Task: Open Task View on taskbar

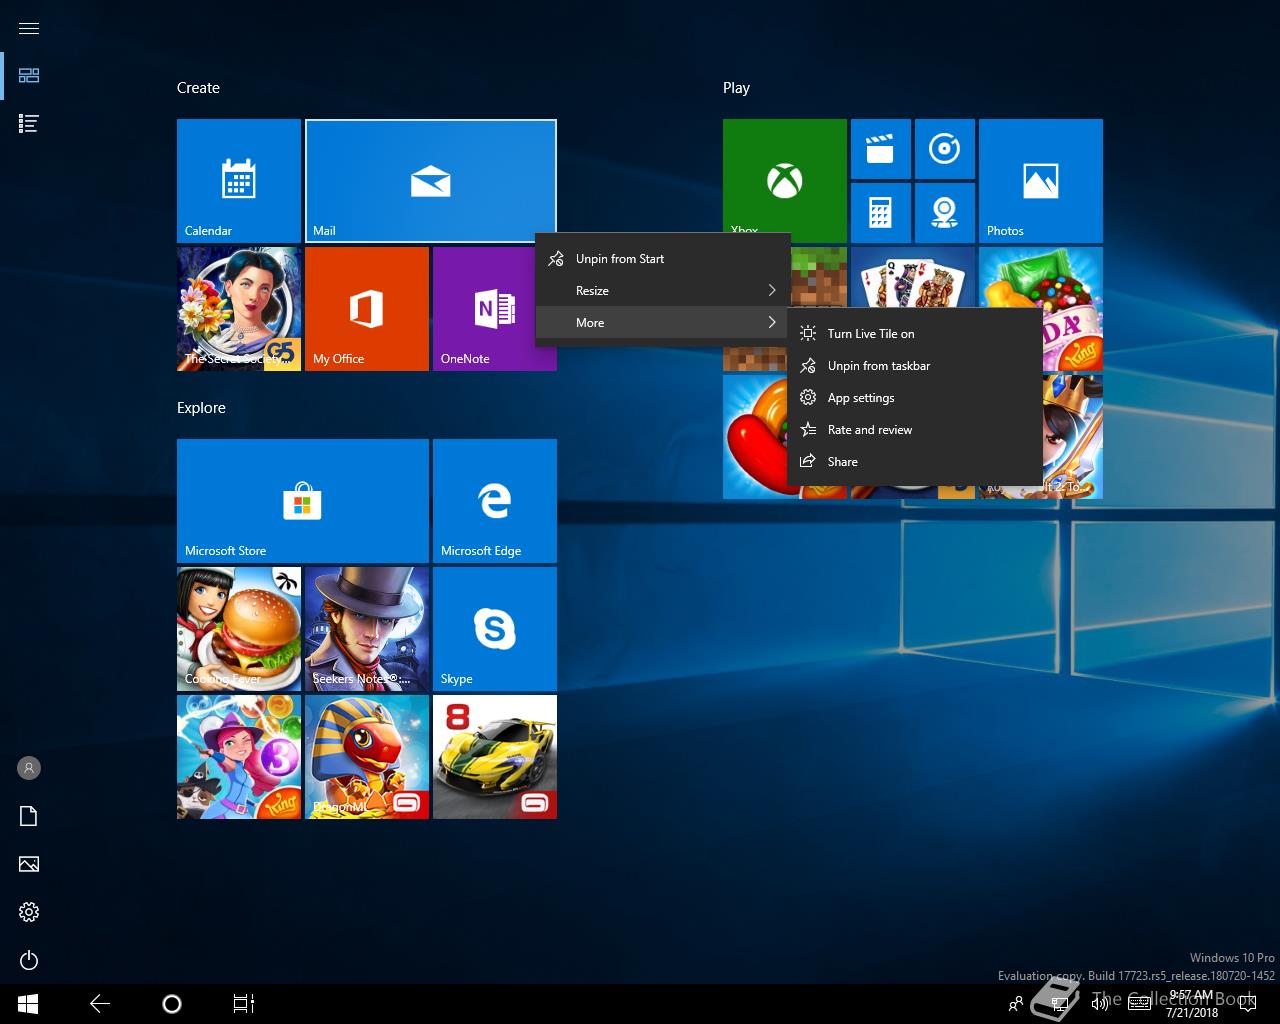Action: pos(244,1004)
